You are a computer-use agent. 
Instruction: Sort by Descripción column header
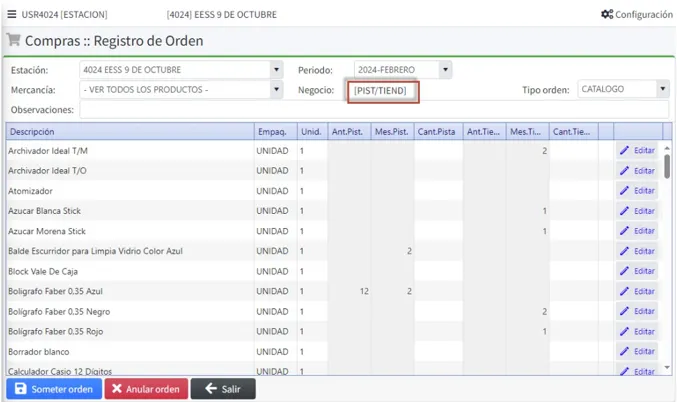[130, 132]
